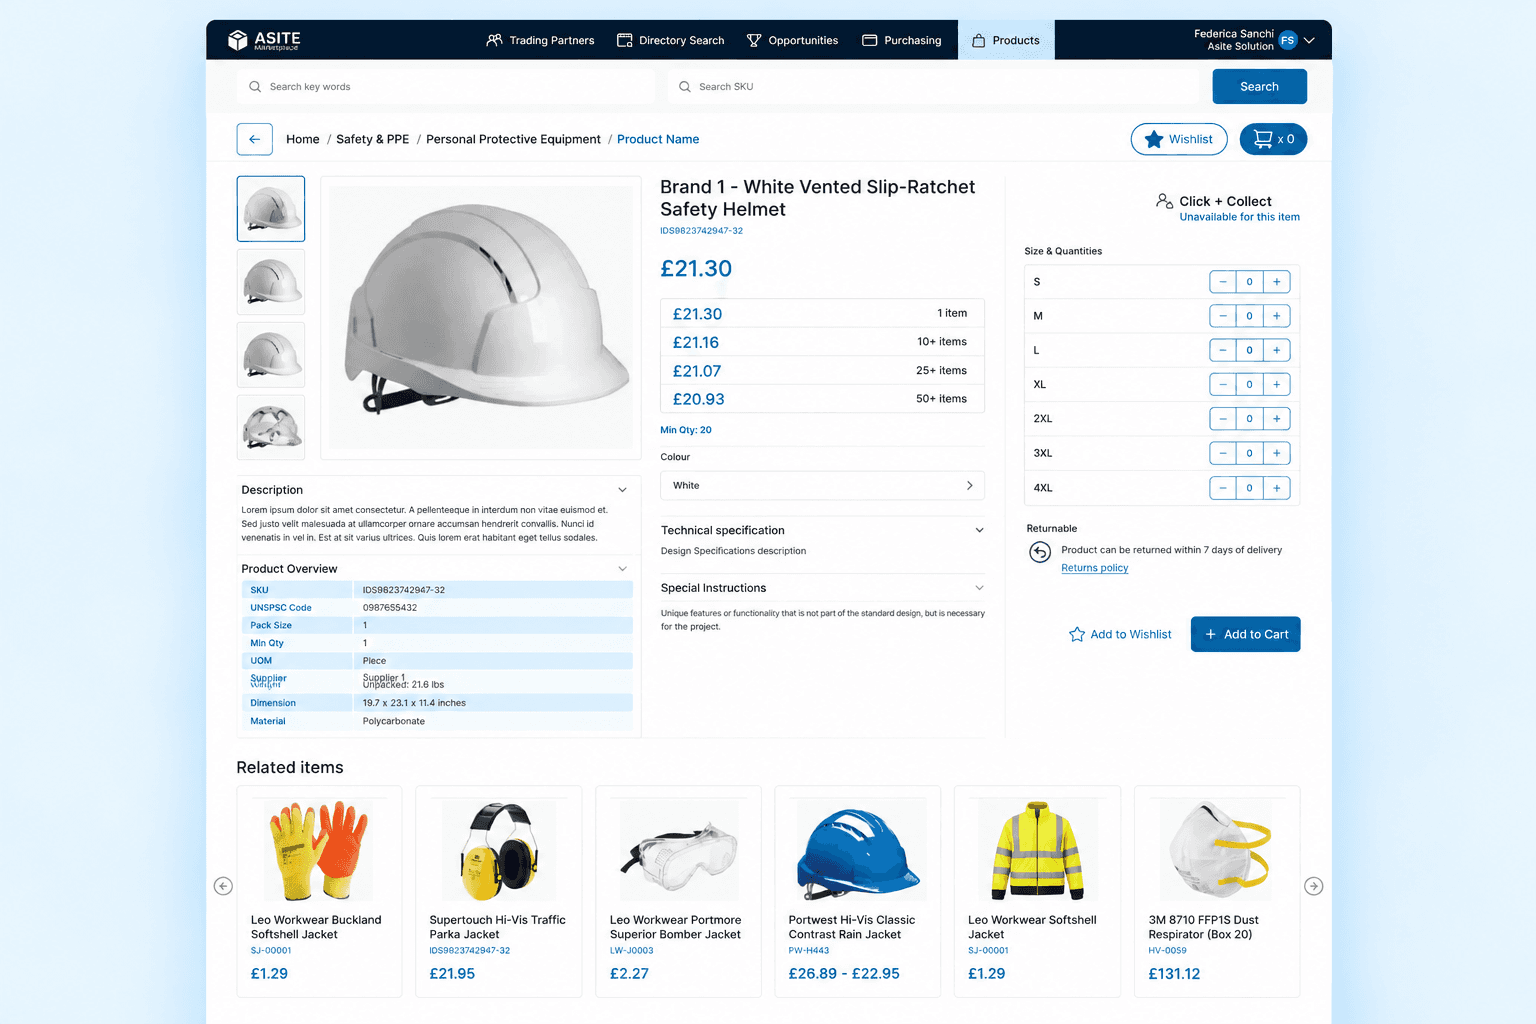Click the Wishlist star button
The width and height of the screenshot is (1536, 1024).
click(x=1179, y=139)
